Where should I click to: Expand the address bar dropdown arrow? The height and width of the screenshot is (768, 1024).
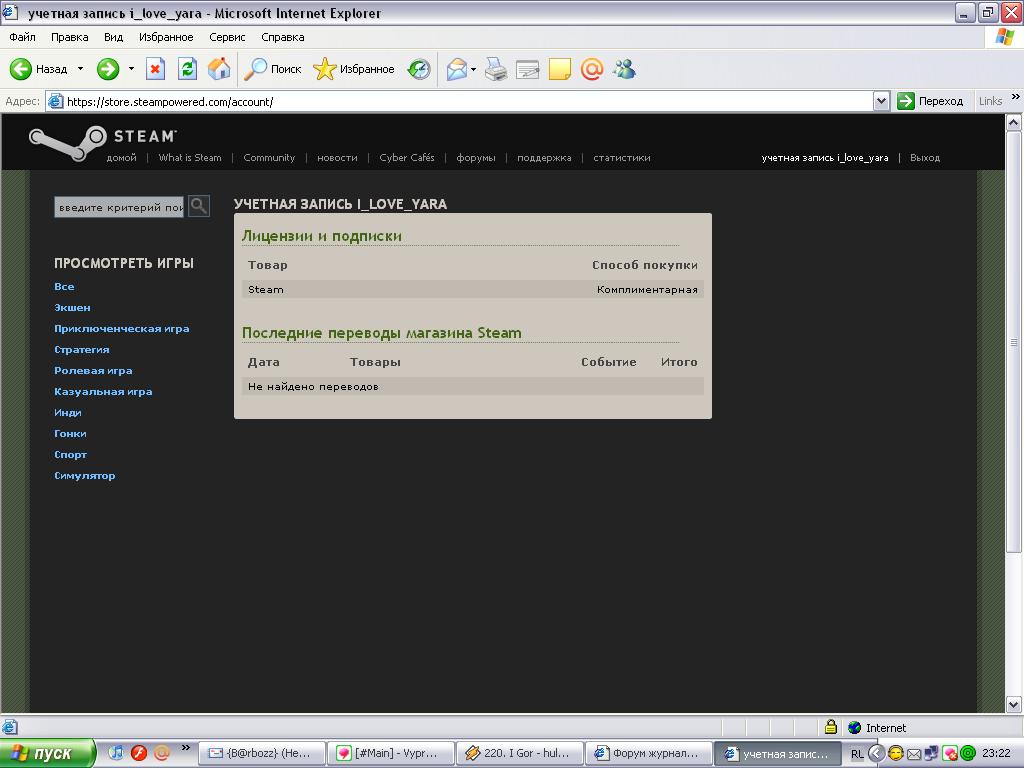point(881,101)
